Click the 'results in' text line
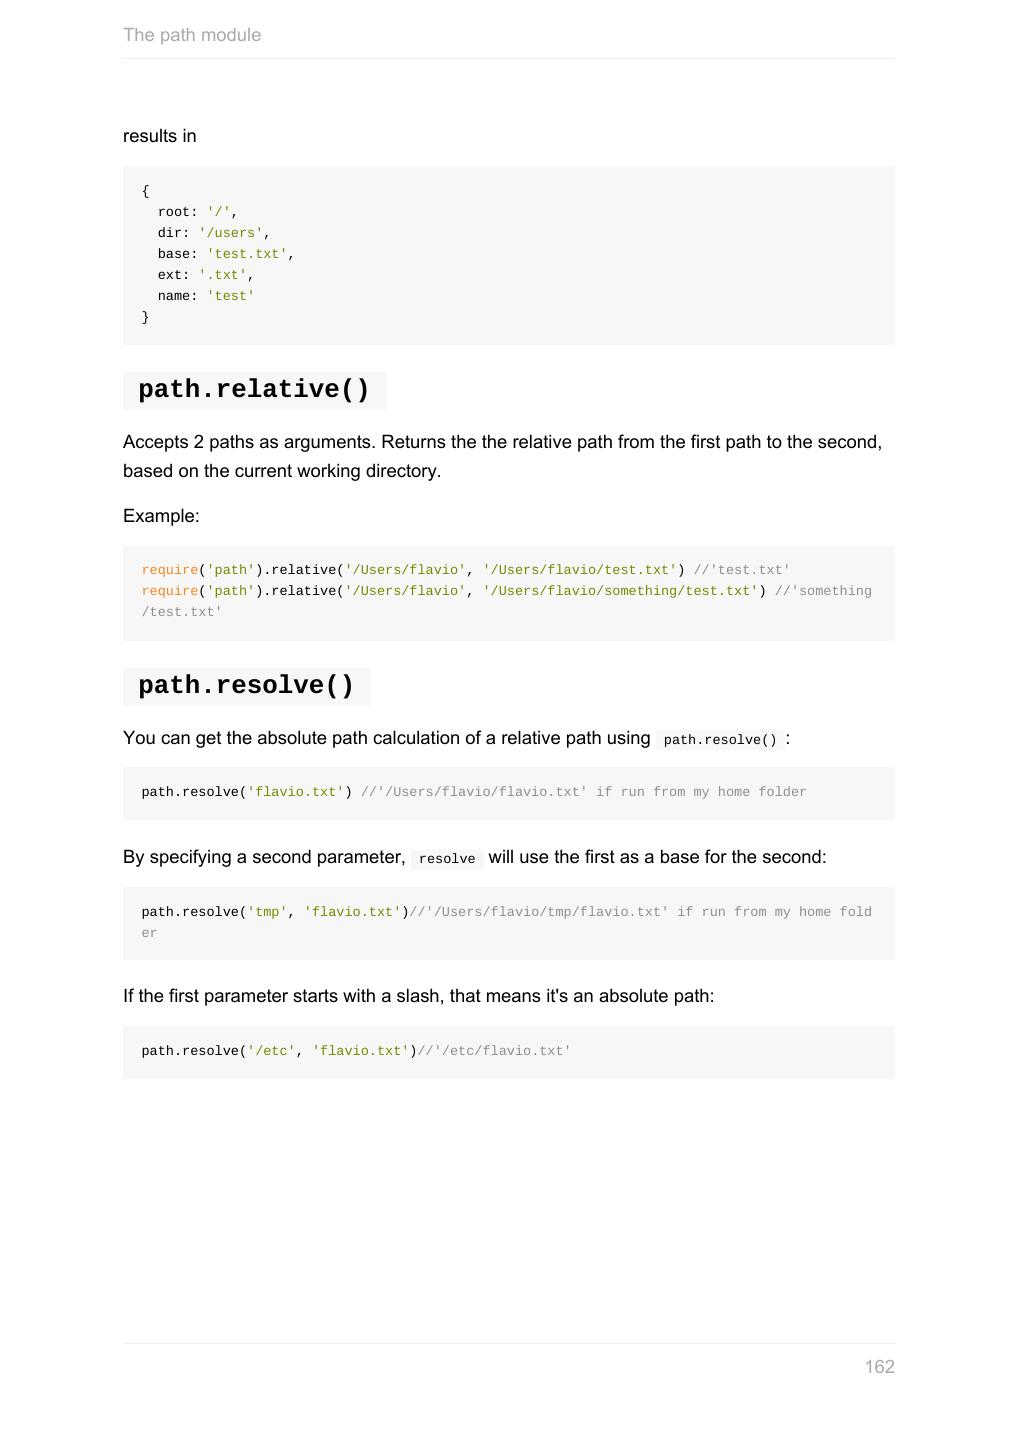The height and width of the screenshot is (1440, 1019). tap(160, 136)
